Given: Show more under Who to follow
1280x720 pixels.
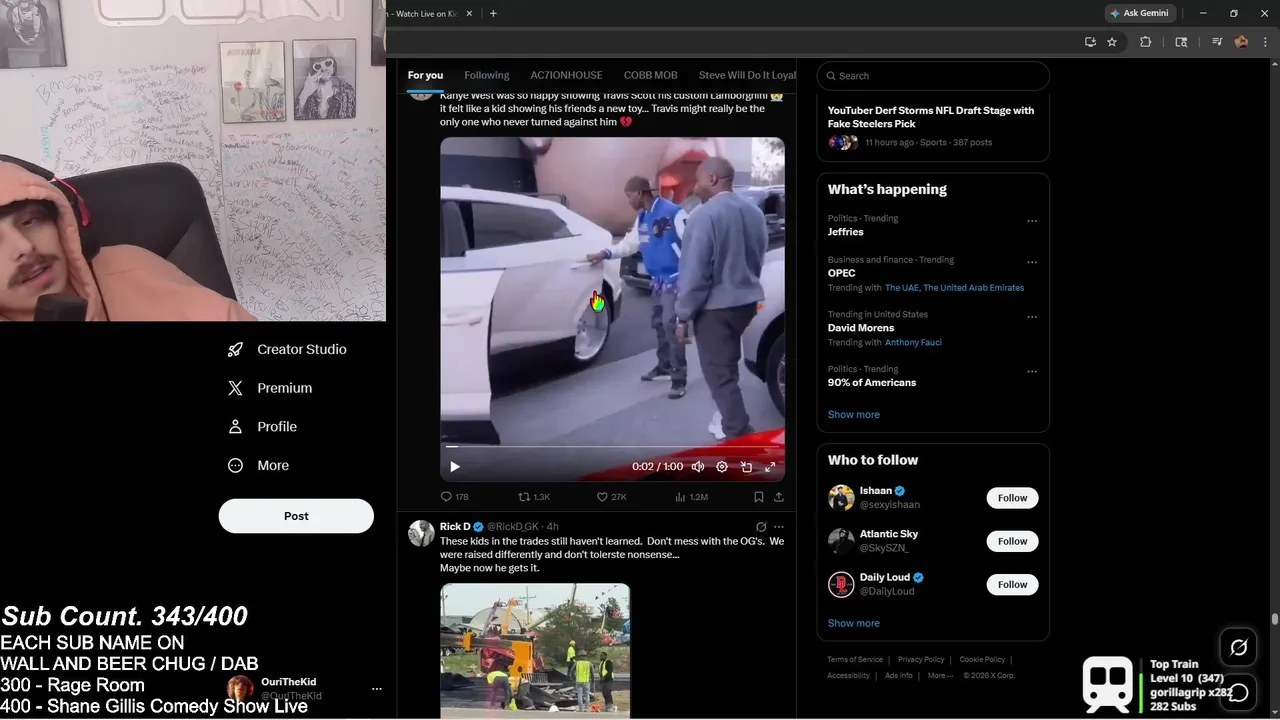Looking at the screenshot, I should (x=853, y=623).
